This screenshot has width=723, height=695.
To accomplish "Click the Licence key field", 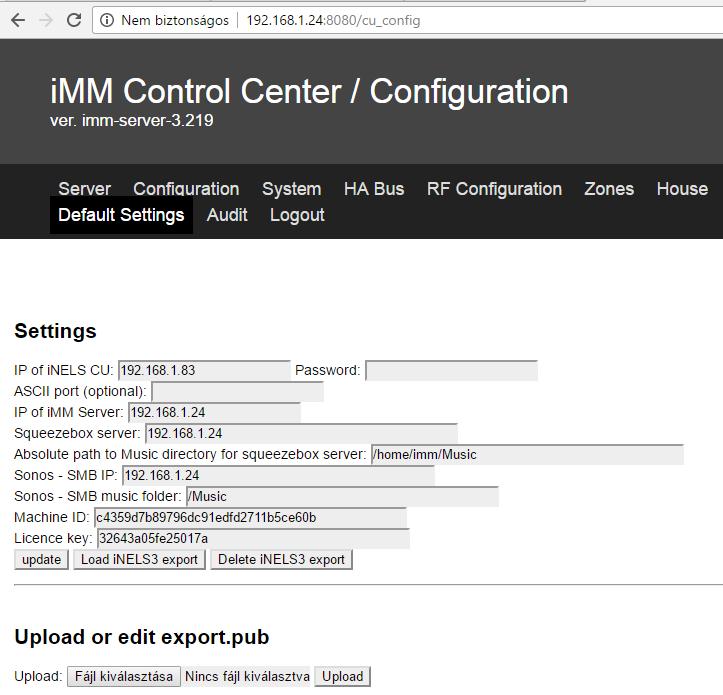I will point(253,539).
